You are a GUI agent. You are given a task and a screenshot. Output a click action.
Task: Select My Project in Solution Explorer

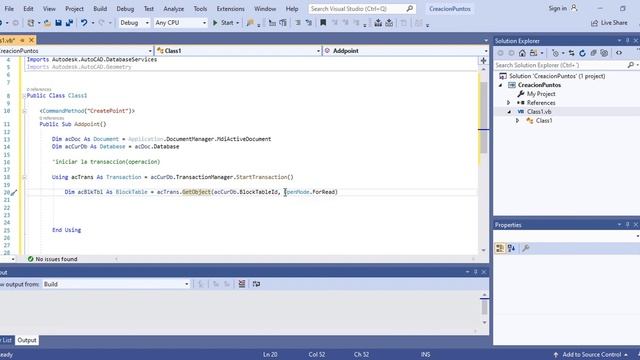click(541, 94)
